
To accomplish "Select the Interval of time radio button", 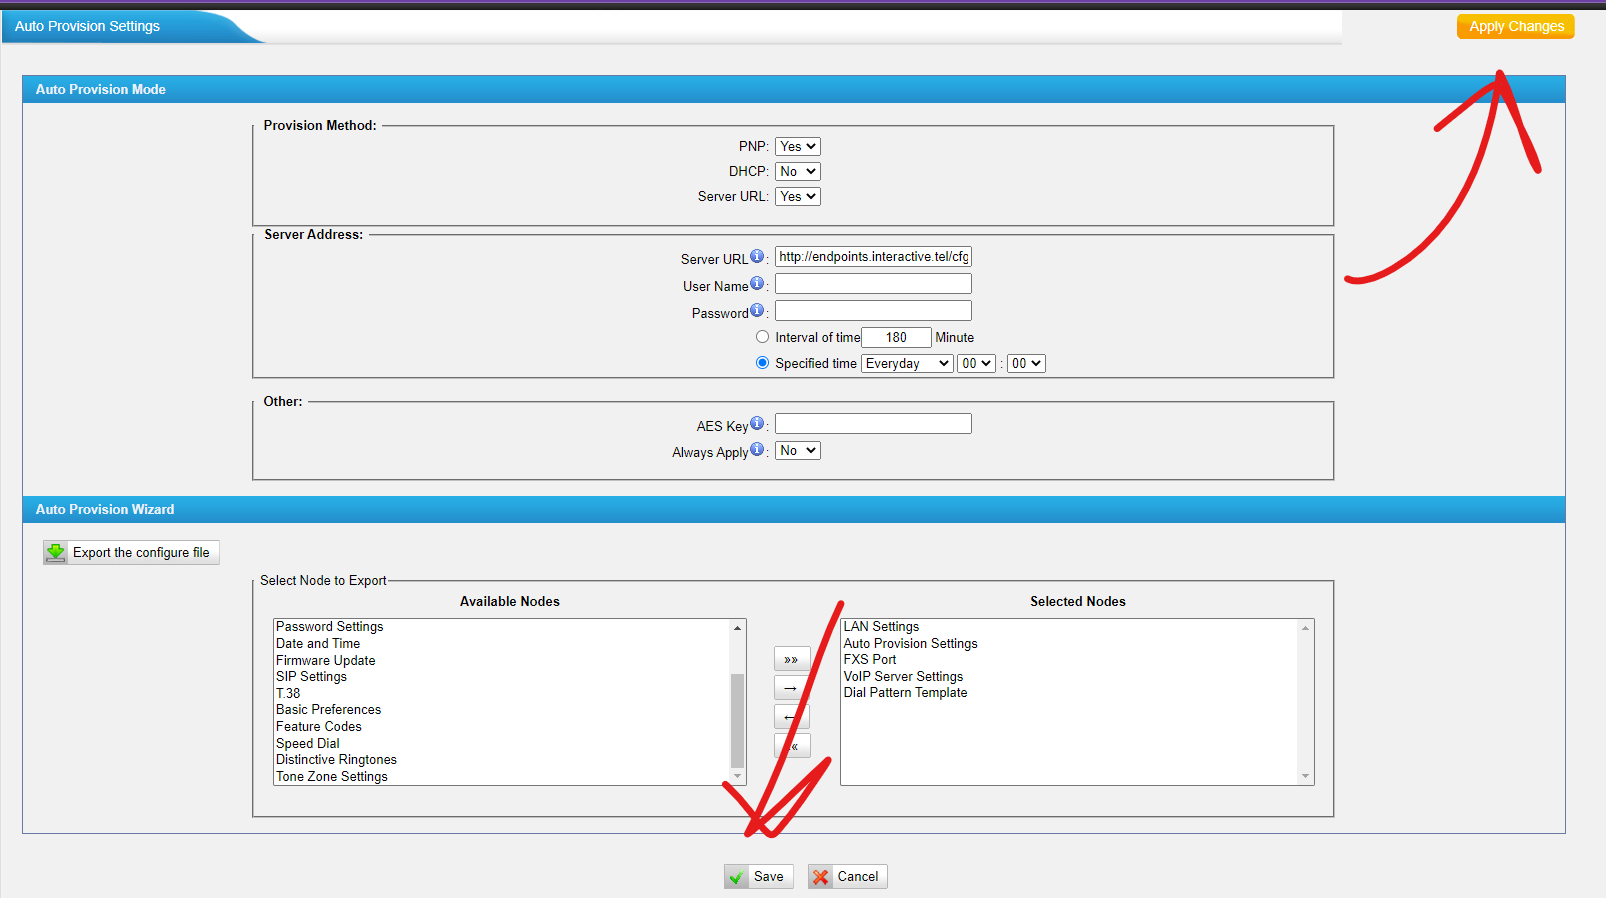I will click(x=763, y=337).
